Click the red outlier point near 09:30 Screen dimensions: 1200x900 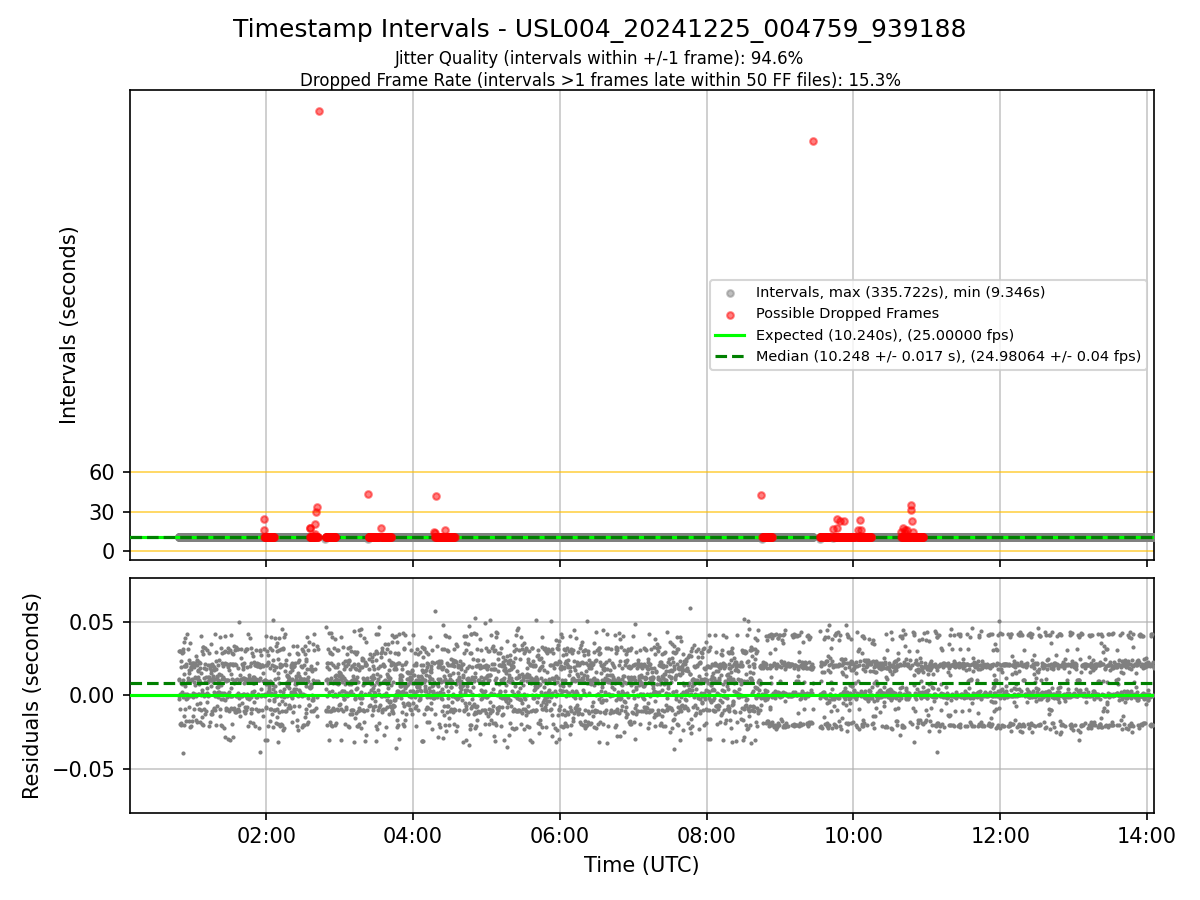[x=813, y=141]
